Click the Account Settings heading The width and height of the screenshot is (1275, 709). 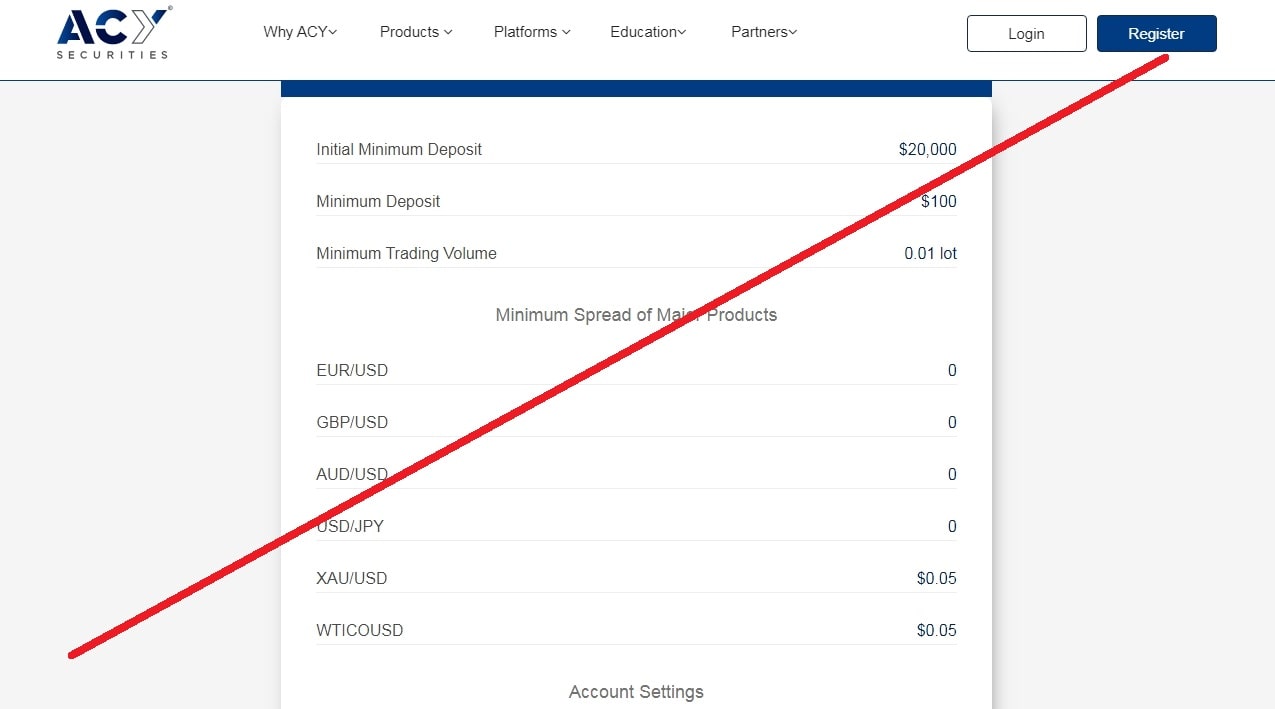pos(636,692)
